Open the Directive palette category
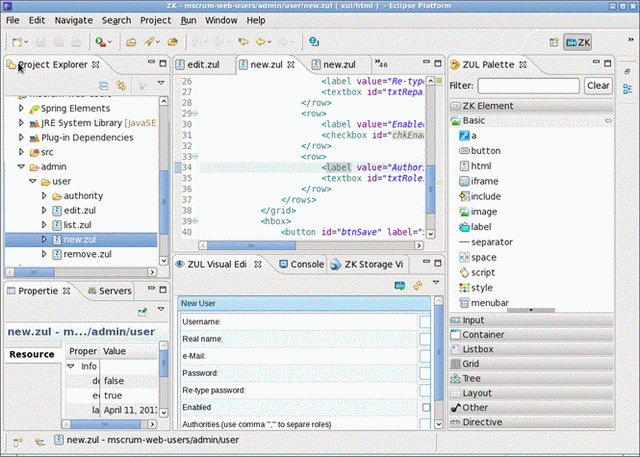 coord(531,422)
